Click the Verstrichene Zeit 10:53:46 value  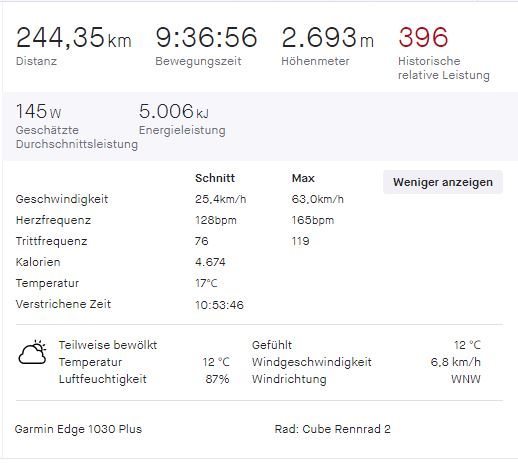[219, 305]
